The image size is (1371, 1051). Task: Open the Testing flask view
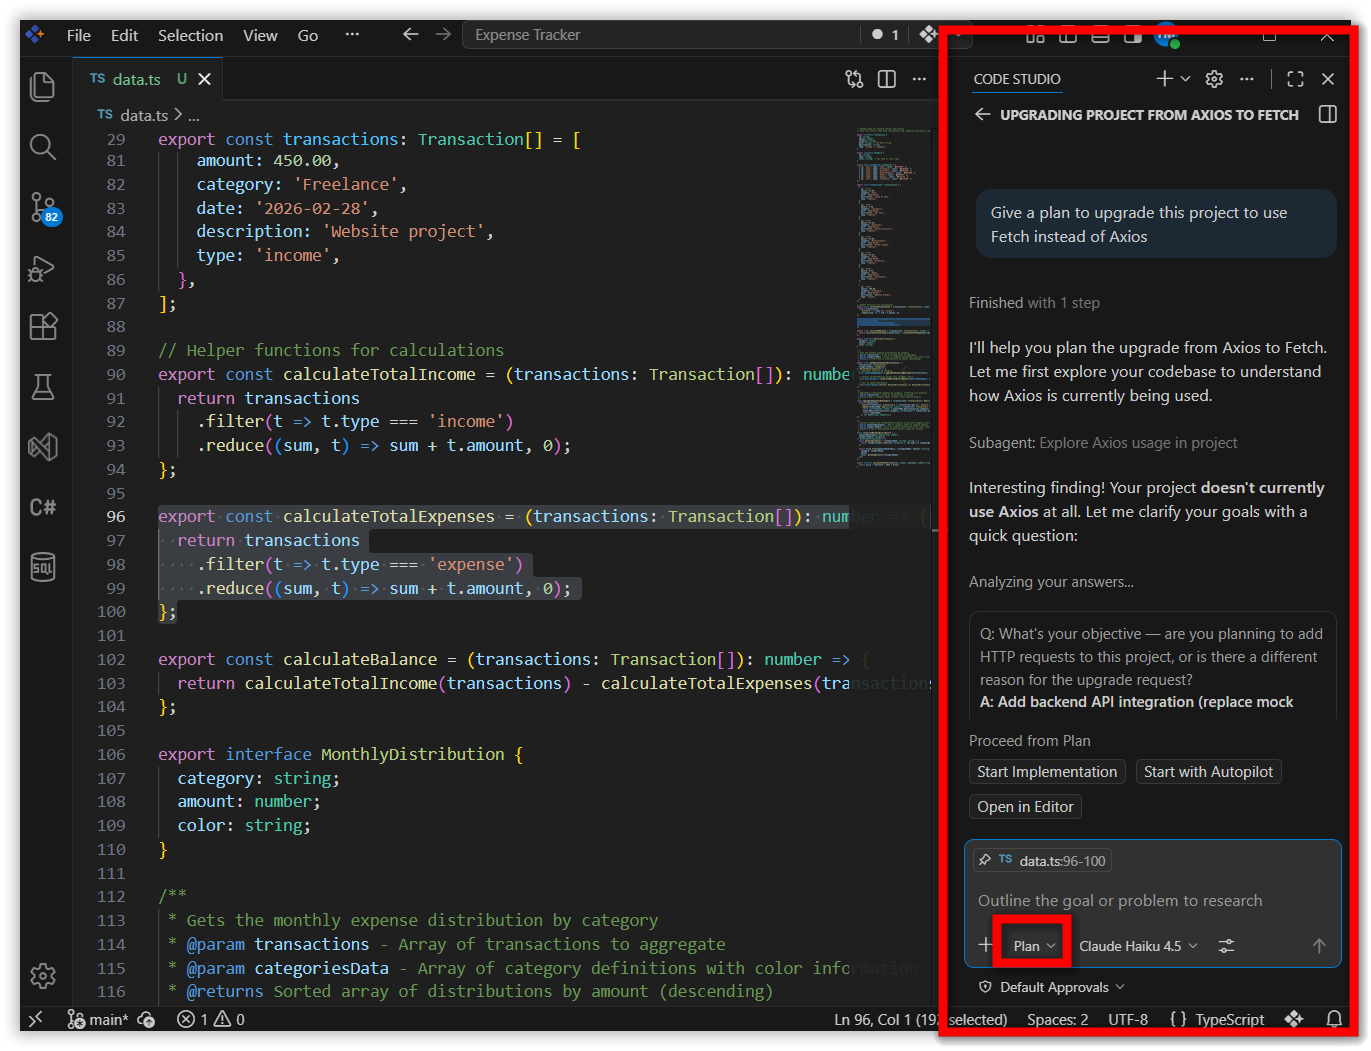click(42, 387)
